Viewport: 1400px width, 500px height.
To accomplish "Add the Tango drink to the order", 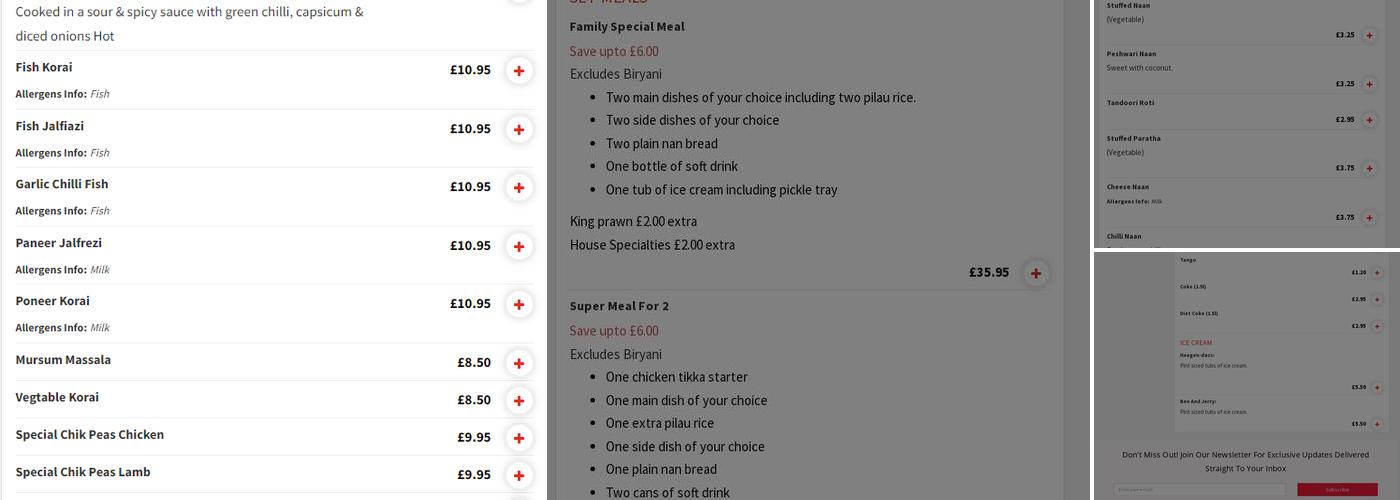I will [x=1376, y=273].
